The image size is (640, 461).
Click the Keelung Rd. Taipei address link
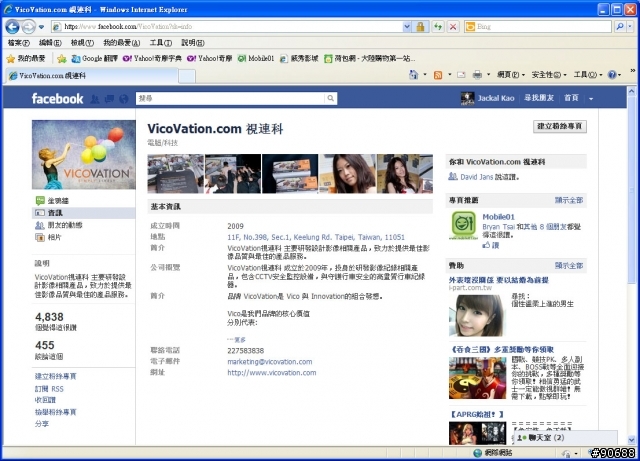point(316,237)
